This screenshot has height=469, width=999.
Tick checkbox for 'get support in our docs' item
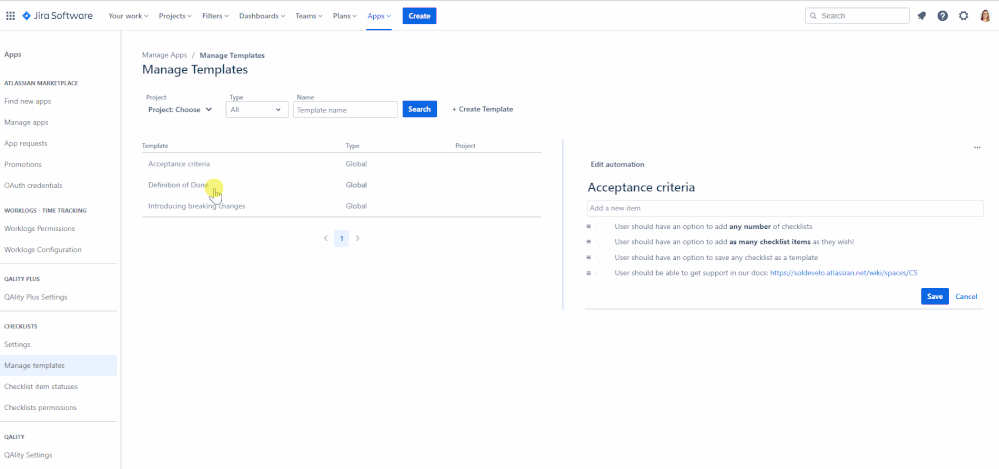coord(600,273)
